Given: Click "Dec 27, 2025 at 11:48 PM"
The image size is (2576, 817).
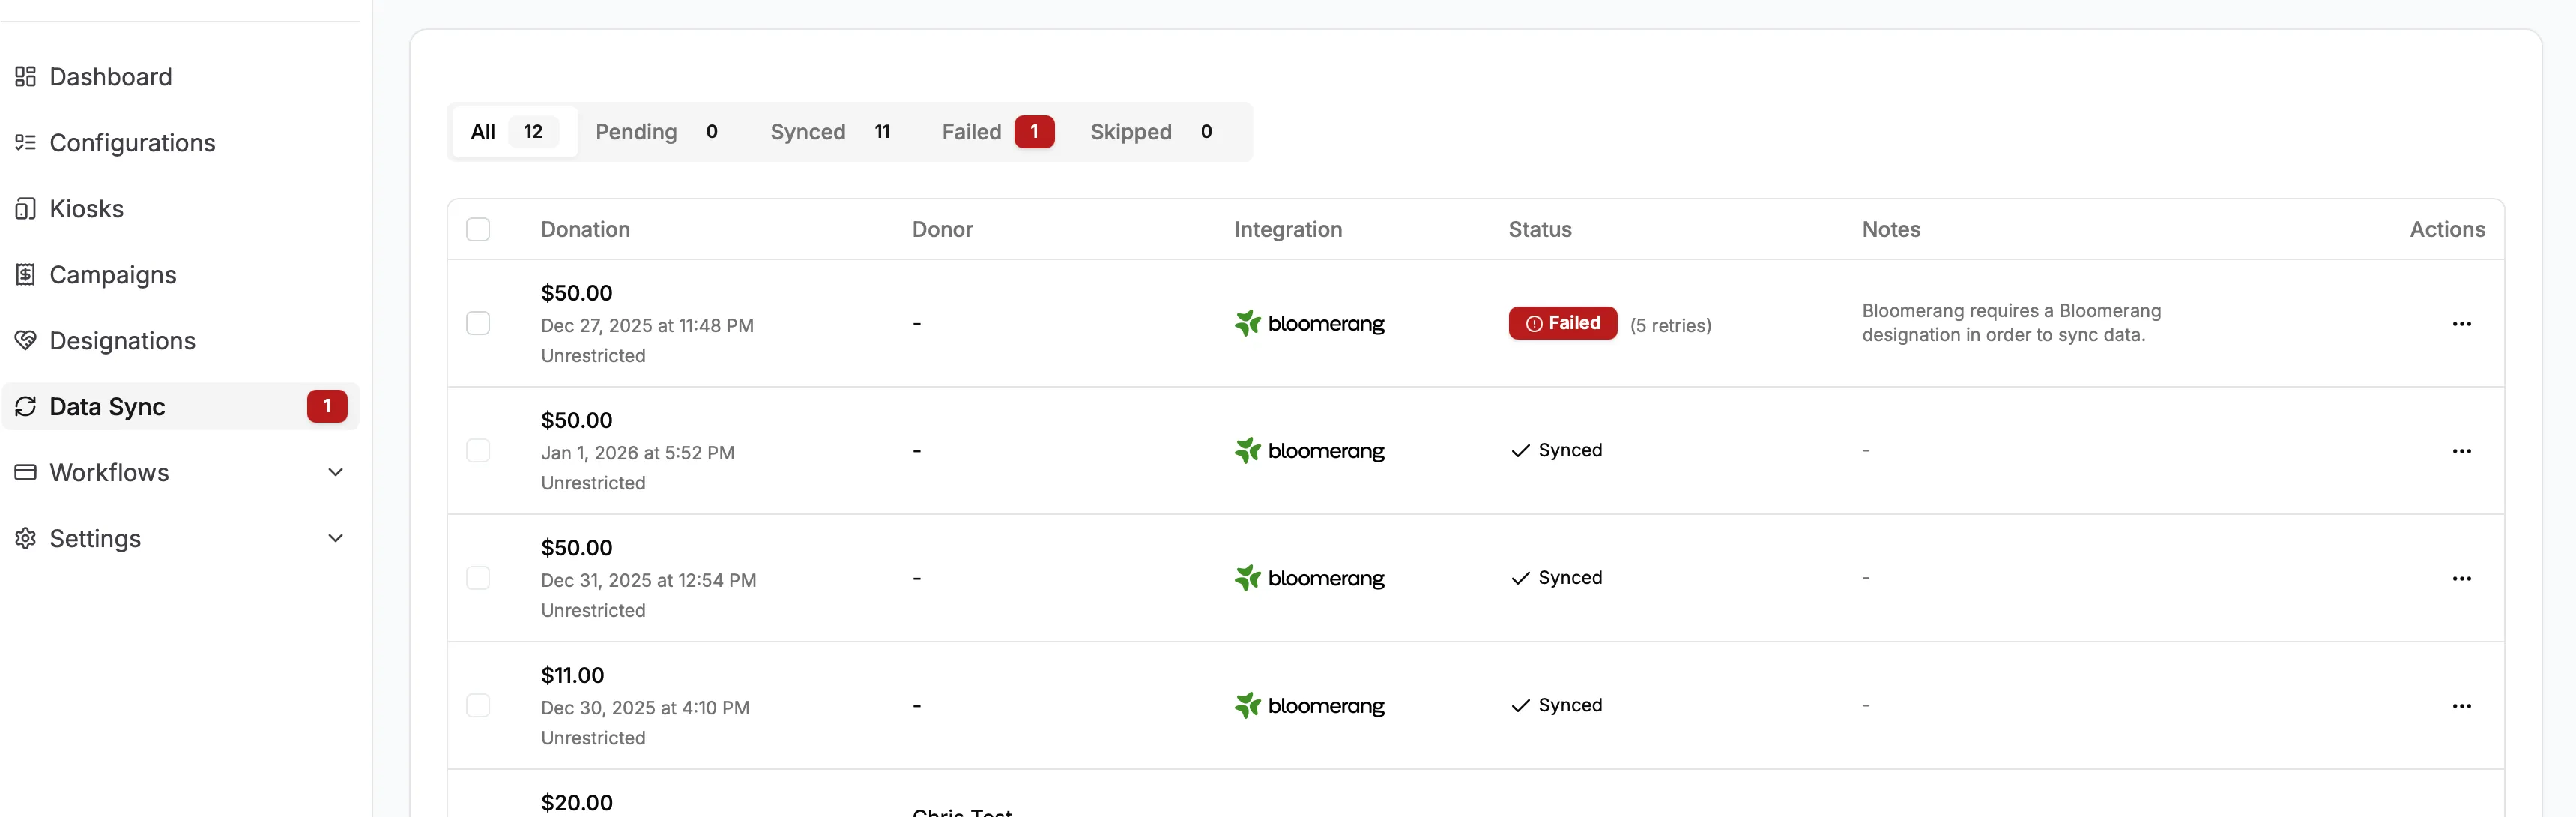Looking at the screenshot, I should (x=647, y=326).
